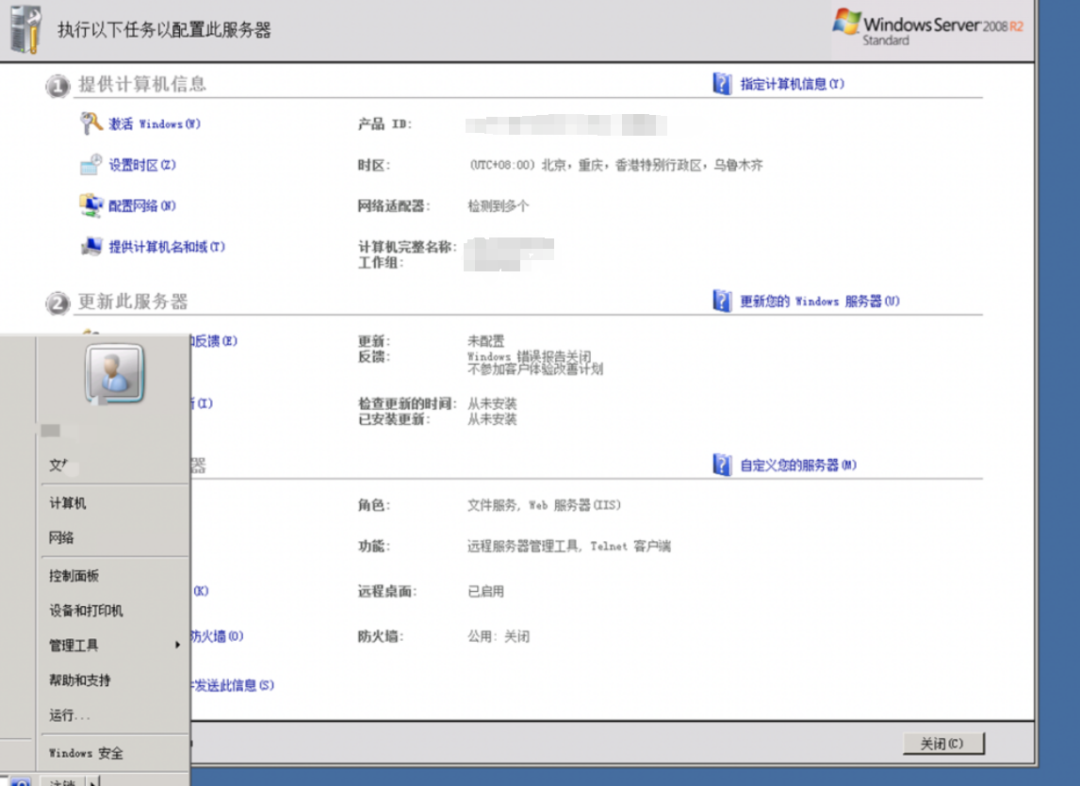Screen dimensions: 1080x786
Task: Open 控制面板 from the Start menu
Action: pos(74,576)
